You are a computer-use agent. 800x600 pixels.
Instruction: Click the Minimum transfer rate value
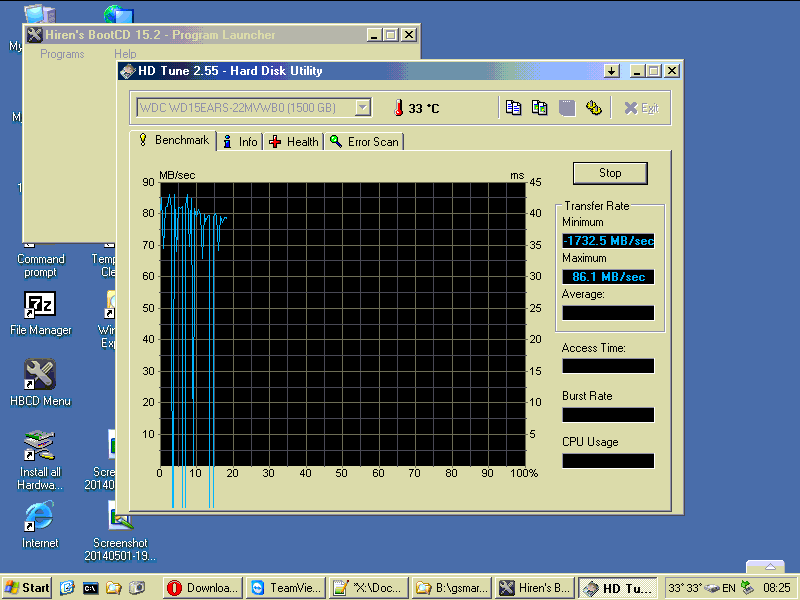pyautogui.click(x=608, y=241)
